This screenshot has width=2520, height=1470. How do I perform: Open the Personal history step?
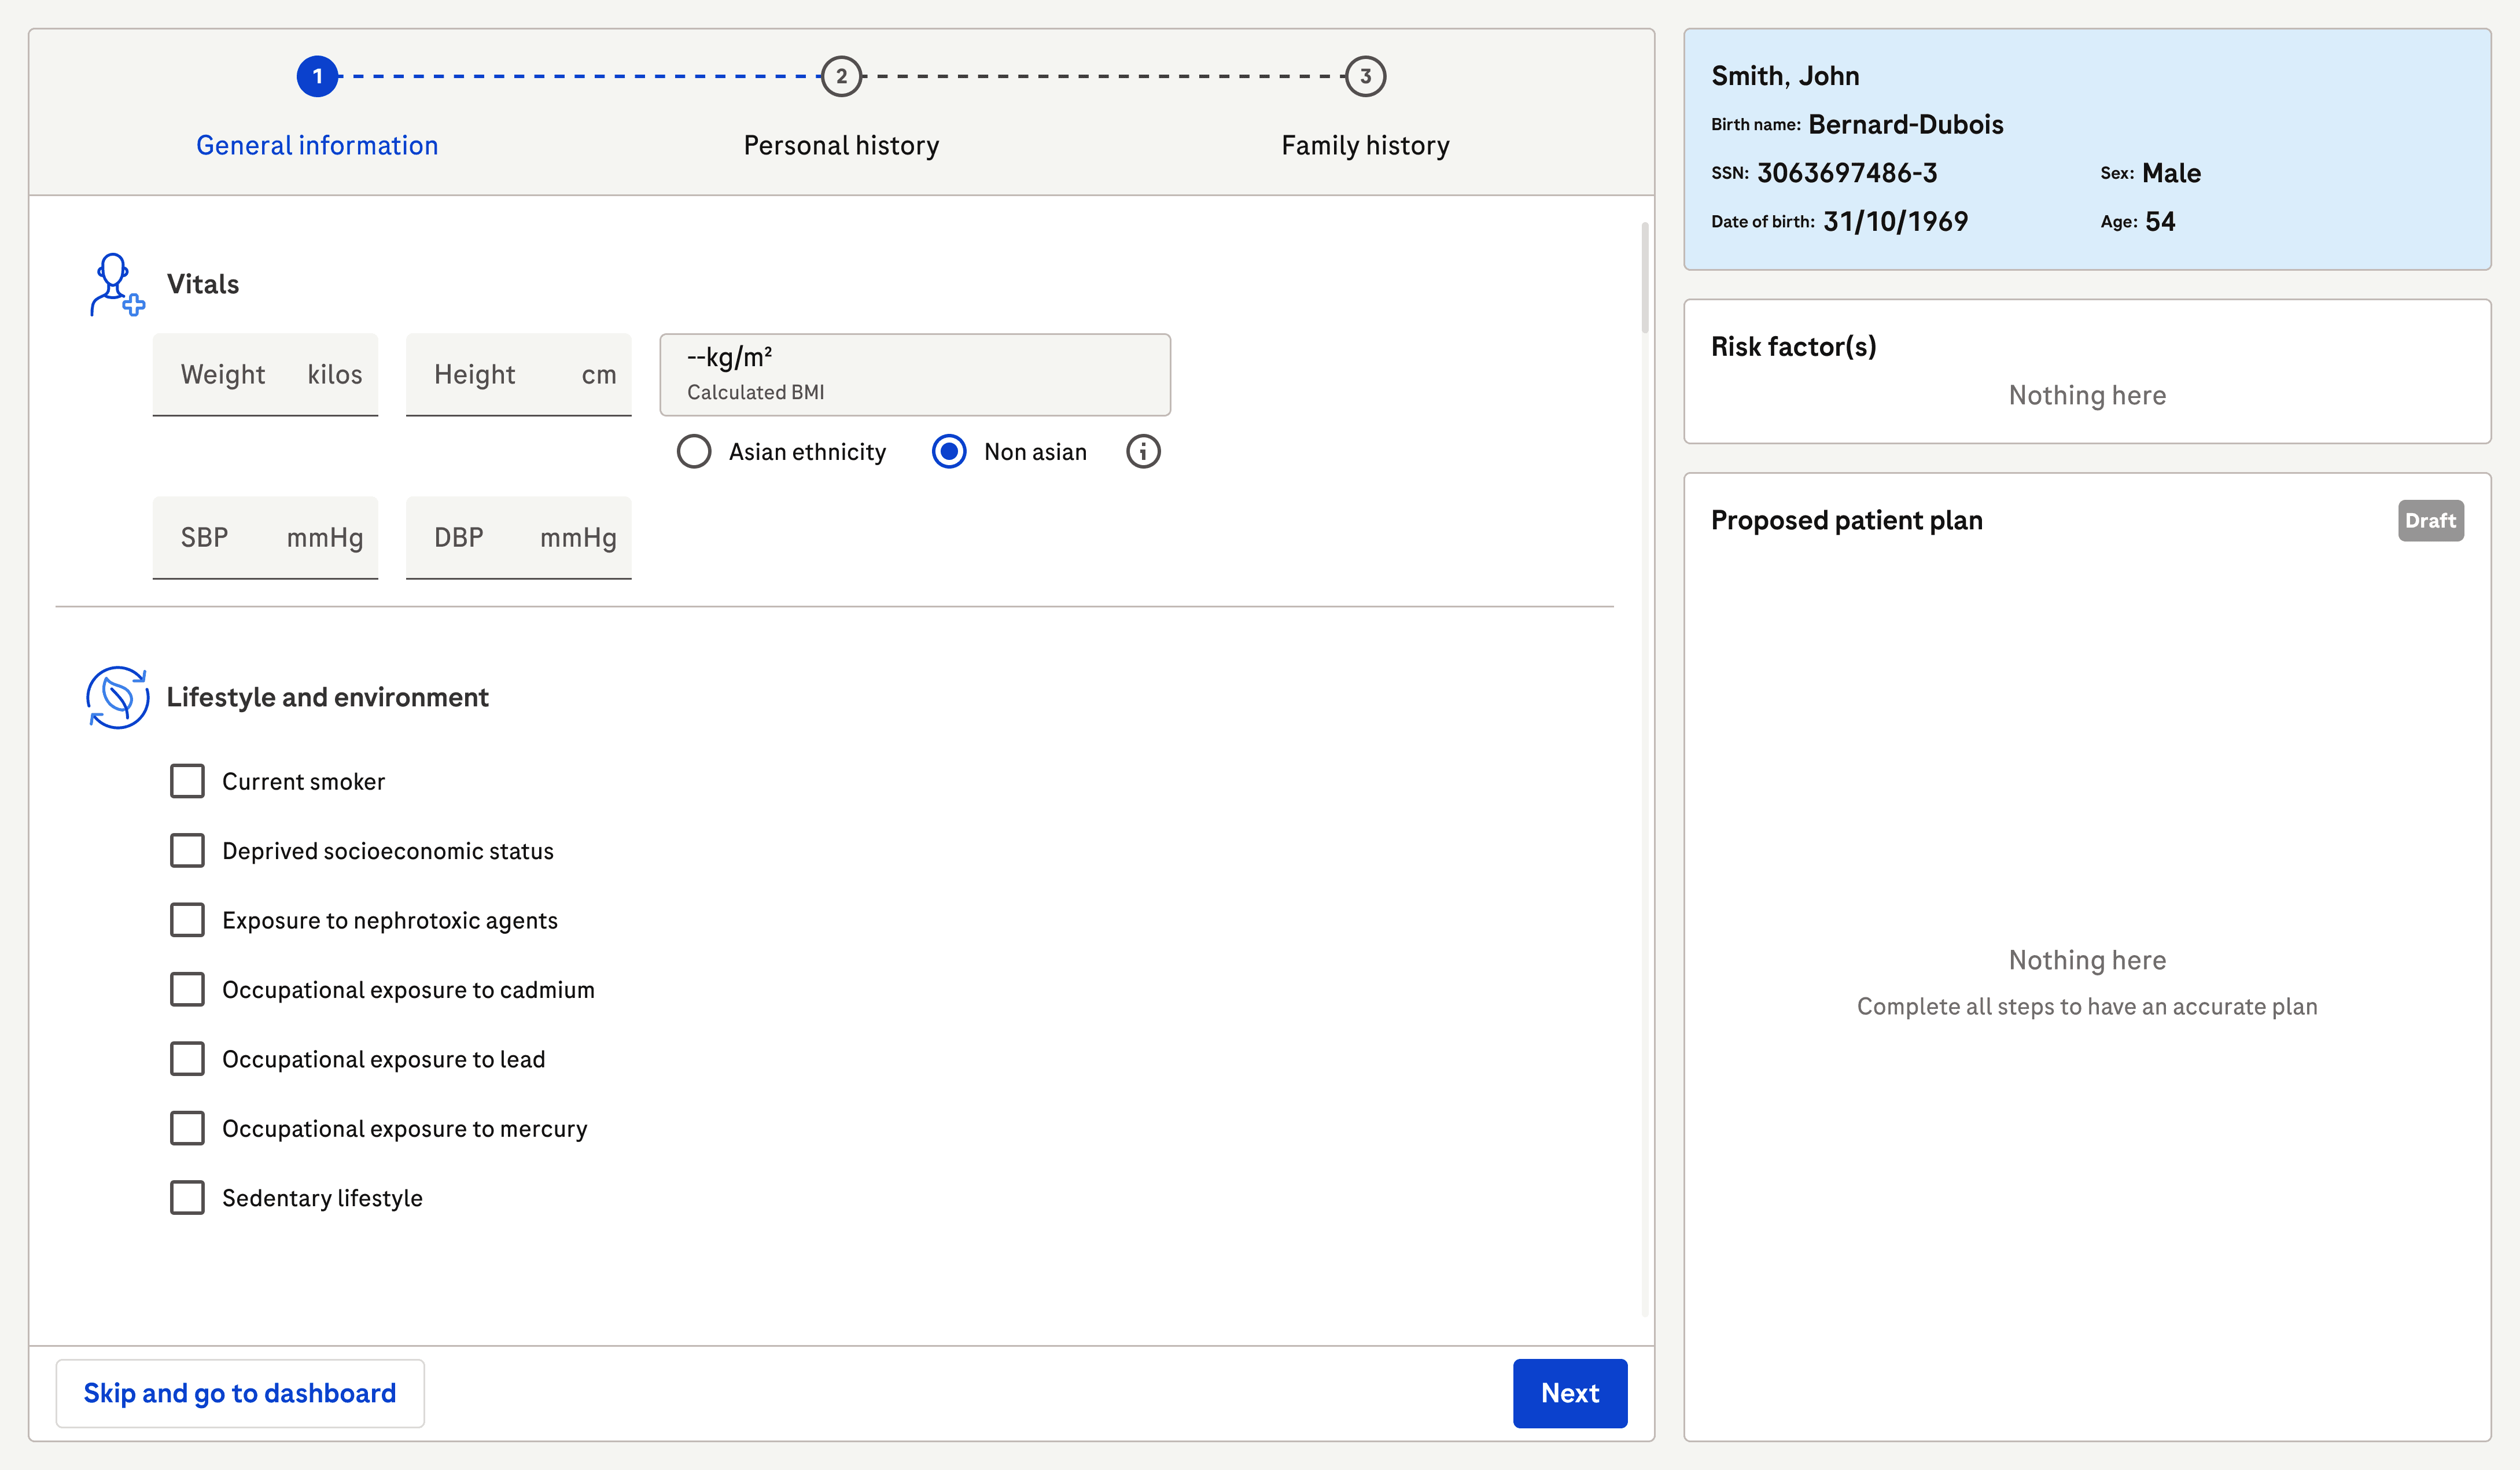click(841, 146)
